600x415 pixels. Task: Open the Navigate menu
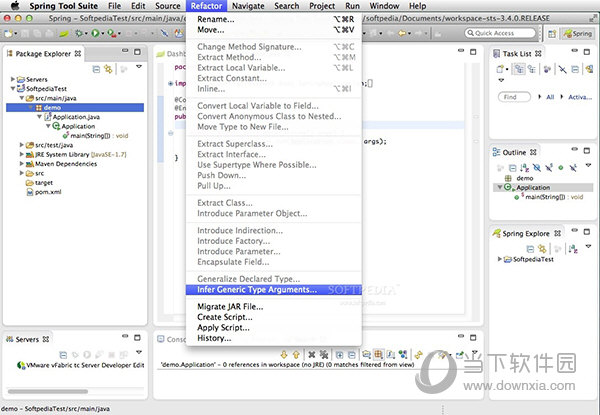tap(248, 6)
